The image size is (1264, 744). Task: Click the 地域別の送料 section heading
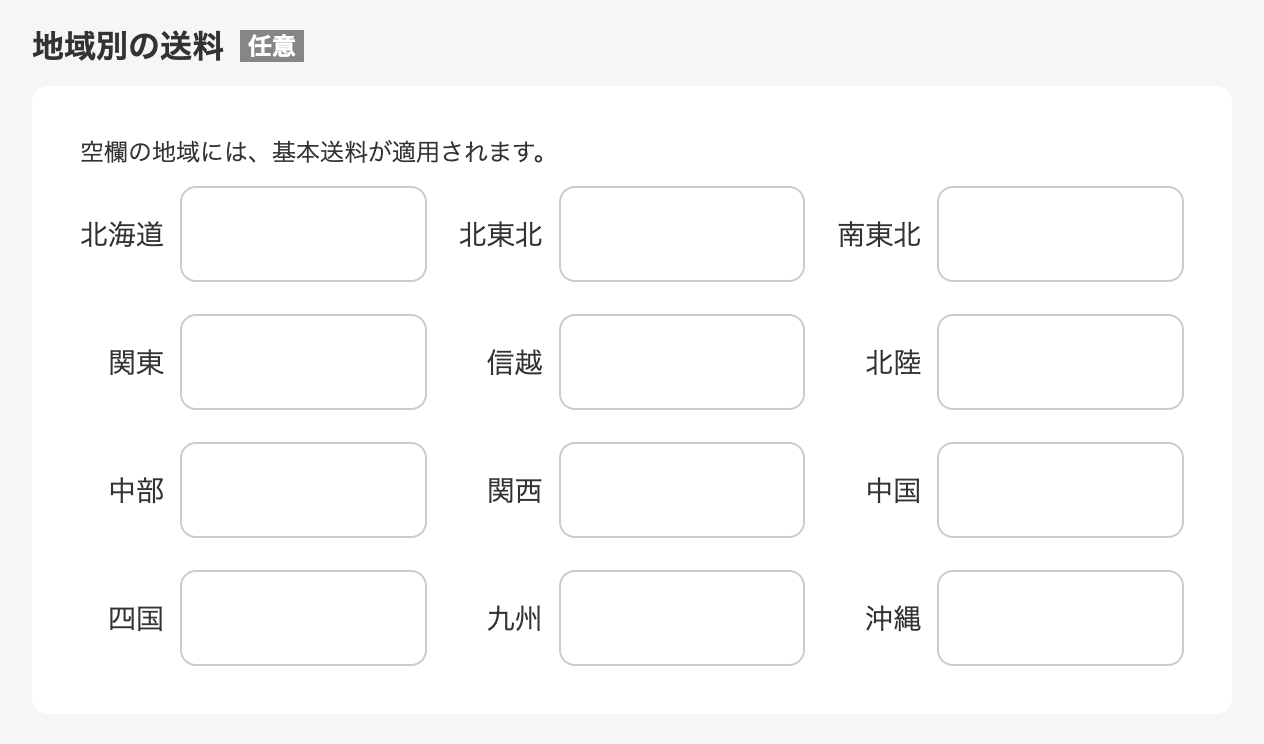coord(126,46)
